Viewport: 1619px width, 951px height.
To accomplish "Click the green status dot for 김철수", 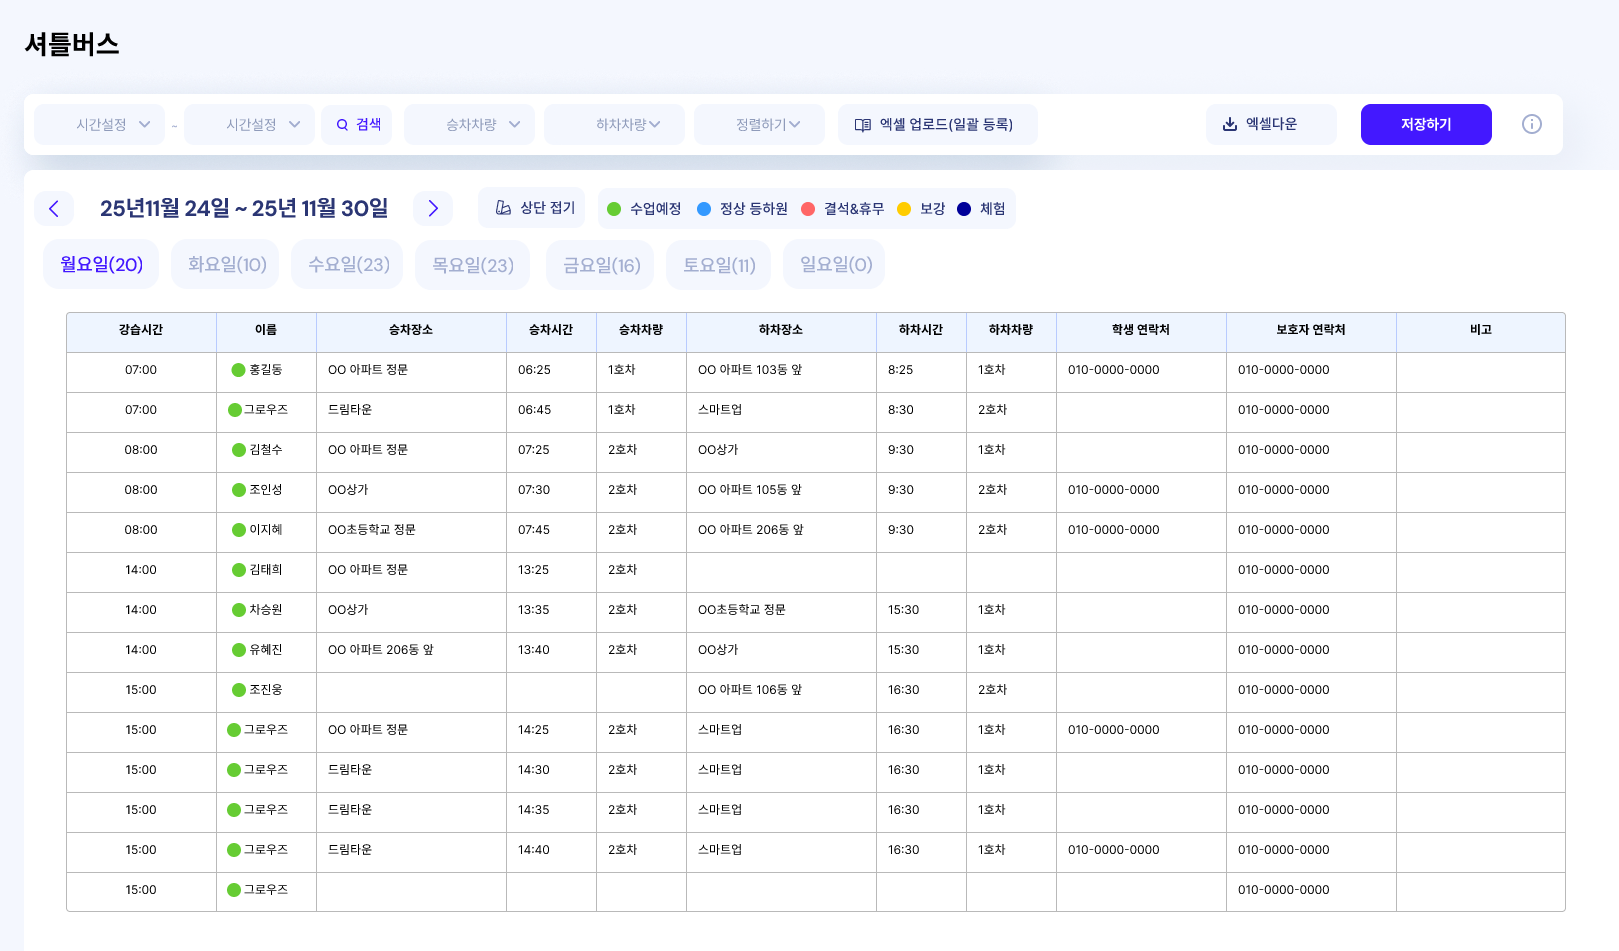I will (238, 450).
